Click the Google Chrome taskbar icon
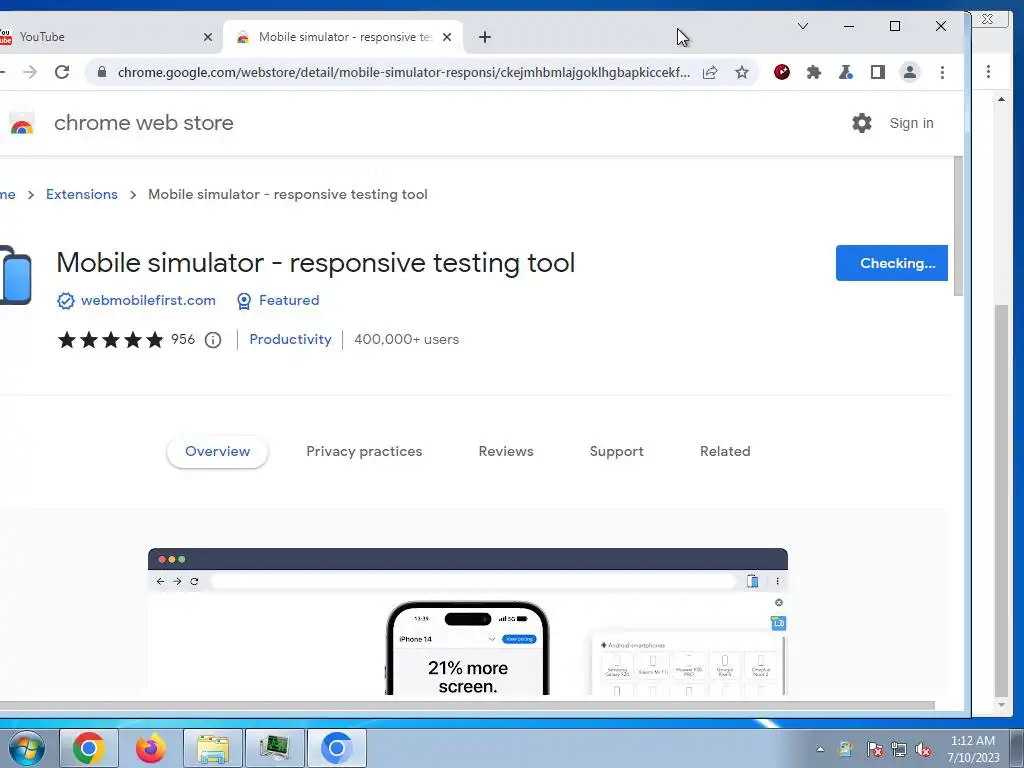1024x768 pixels. (89, 748)
